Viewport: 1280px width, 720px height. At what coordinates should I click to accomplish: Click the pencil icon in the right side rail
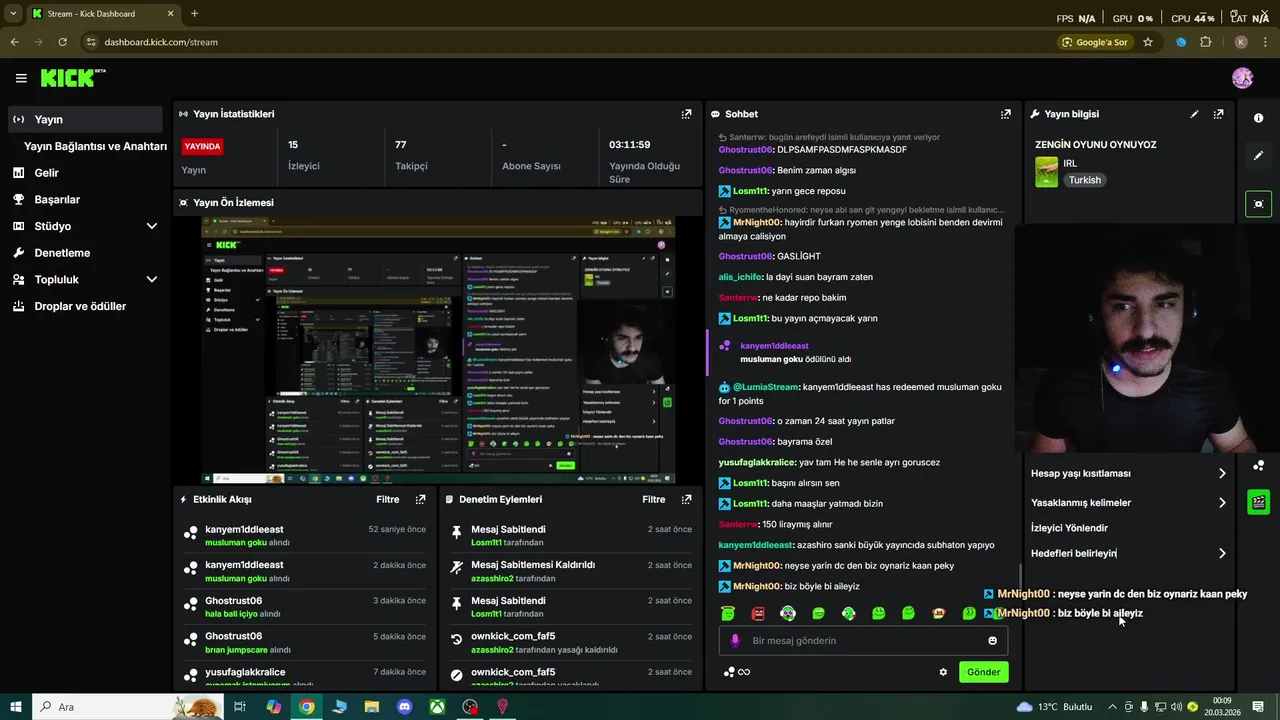click(1258, 156)
